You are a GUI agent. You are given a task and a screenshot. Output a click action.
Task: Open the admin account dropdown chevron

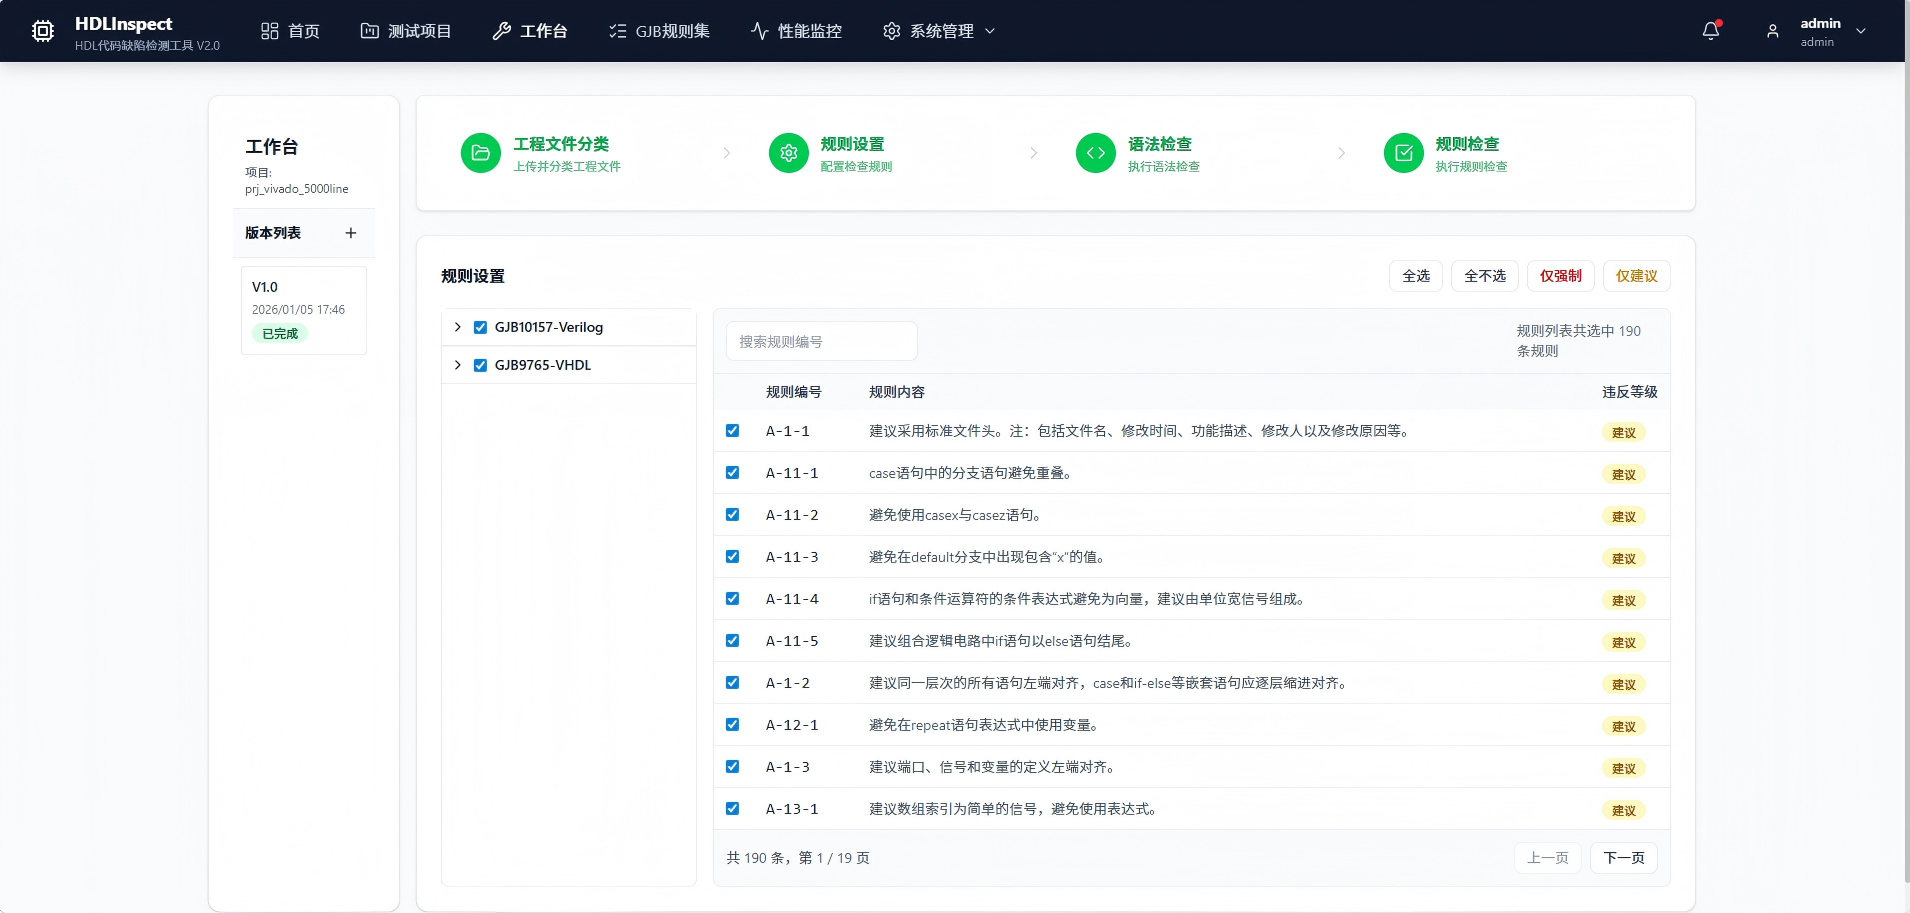tap(1861, 31)
